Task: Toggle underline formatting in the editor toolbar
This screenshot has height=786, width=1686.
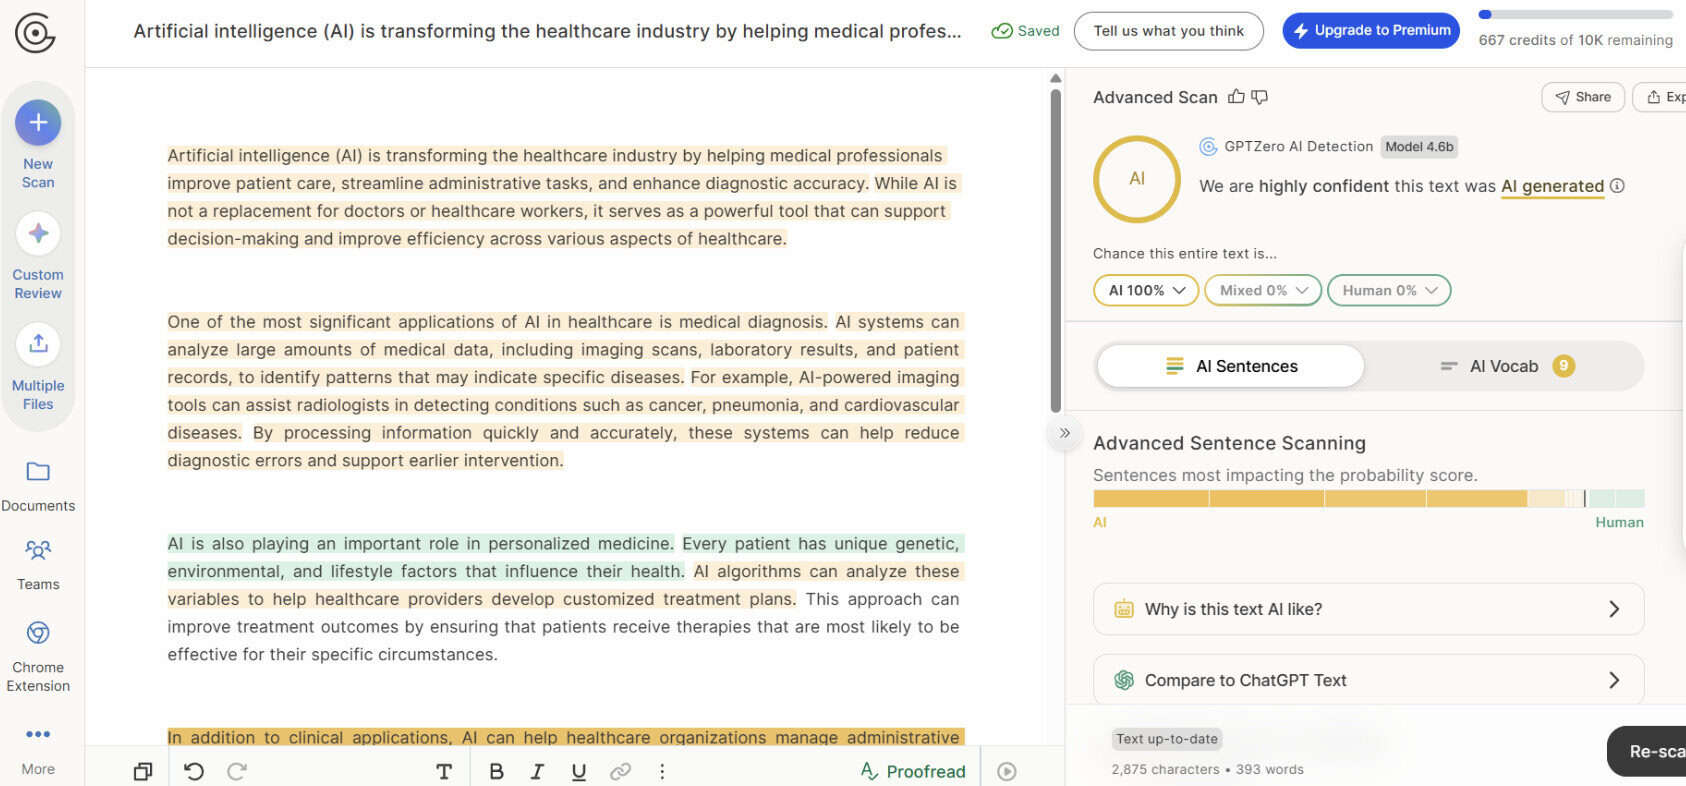Action: point(578,771)
